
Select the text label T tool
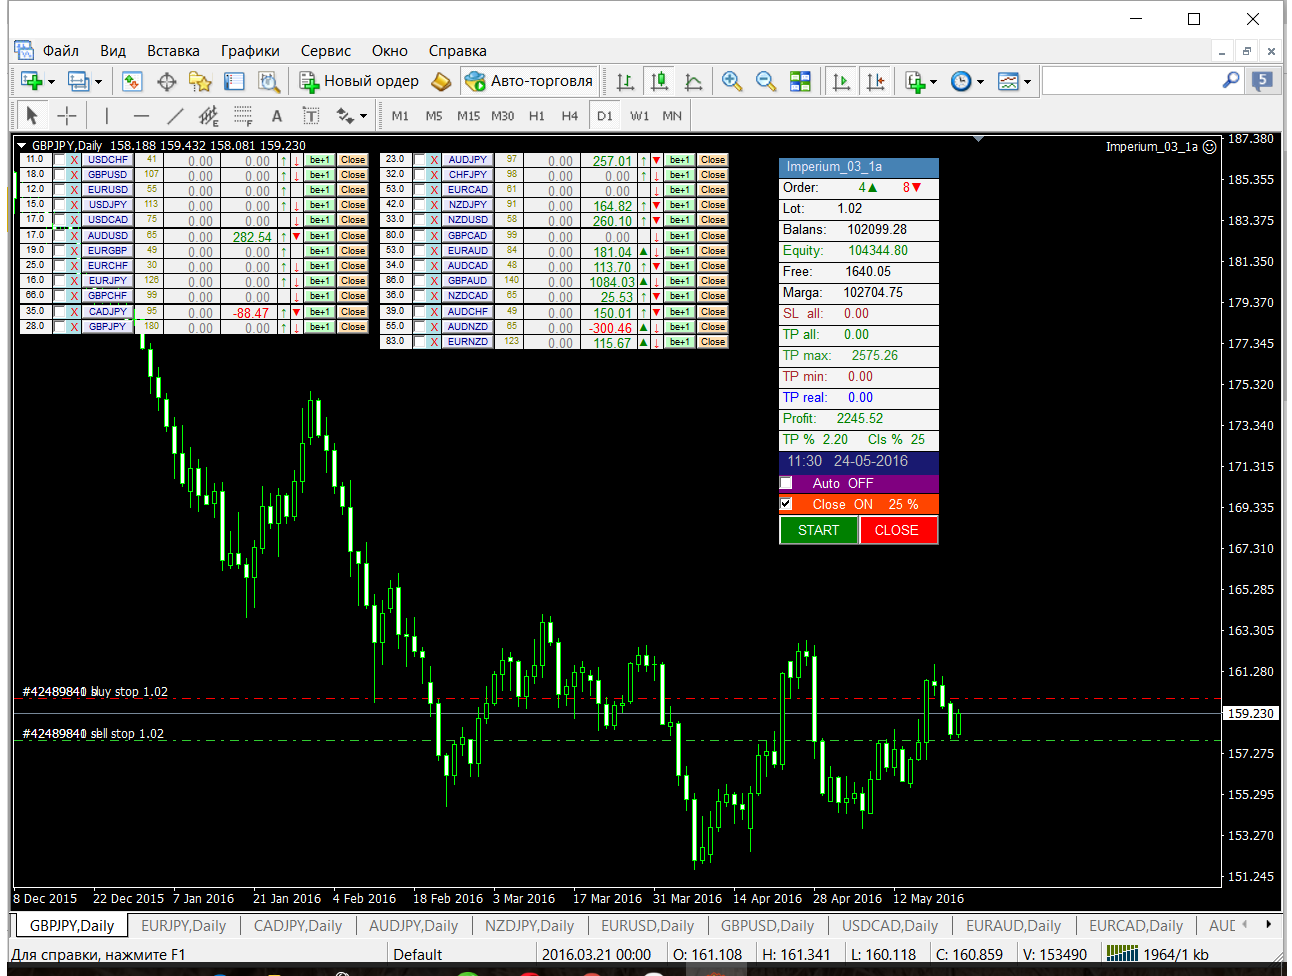pos(311,116)
